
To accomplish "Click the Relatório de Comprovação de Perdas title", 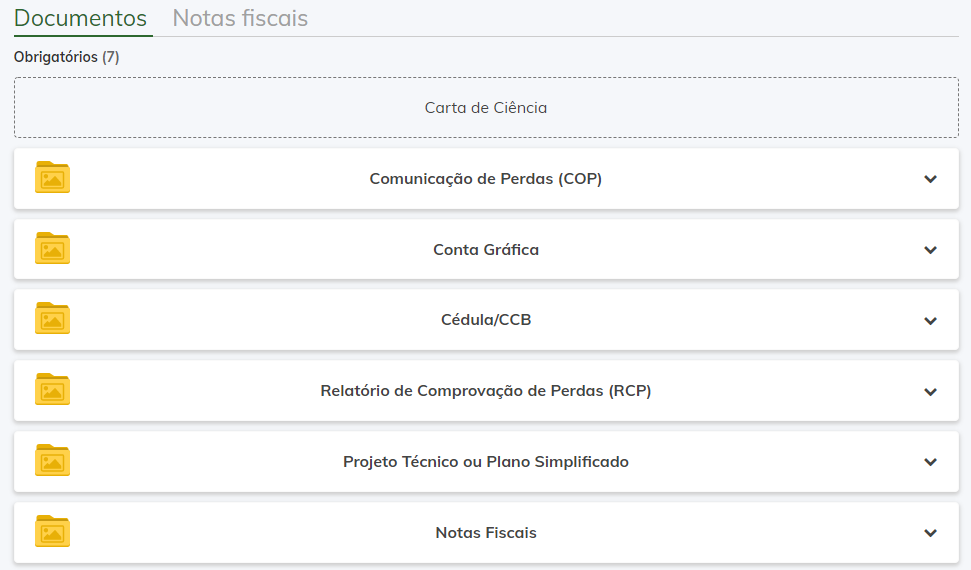I will coord(486,391).
